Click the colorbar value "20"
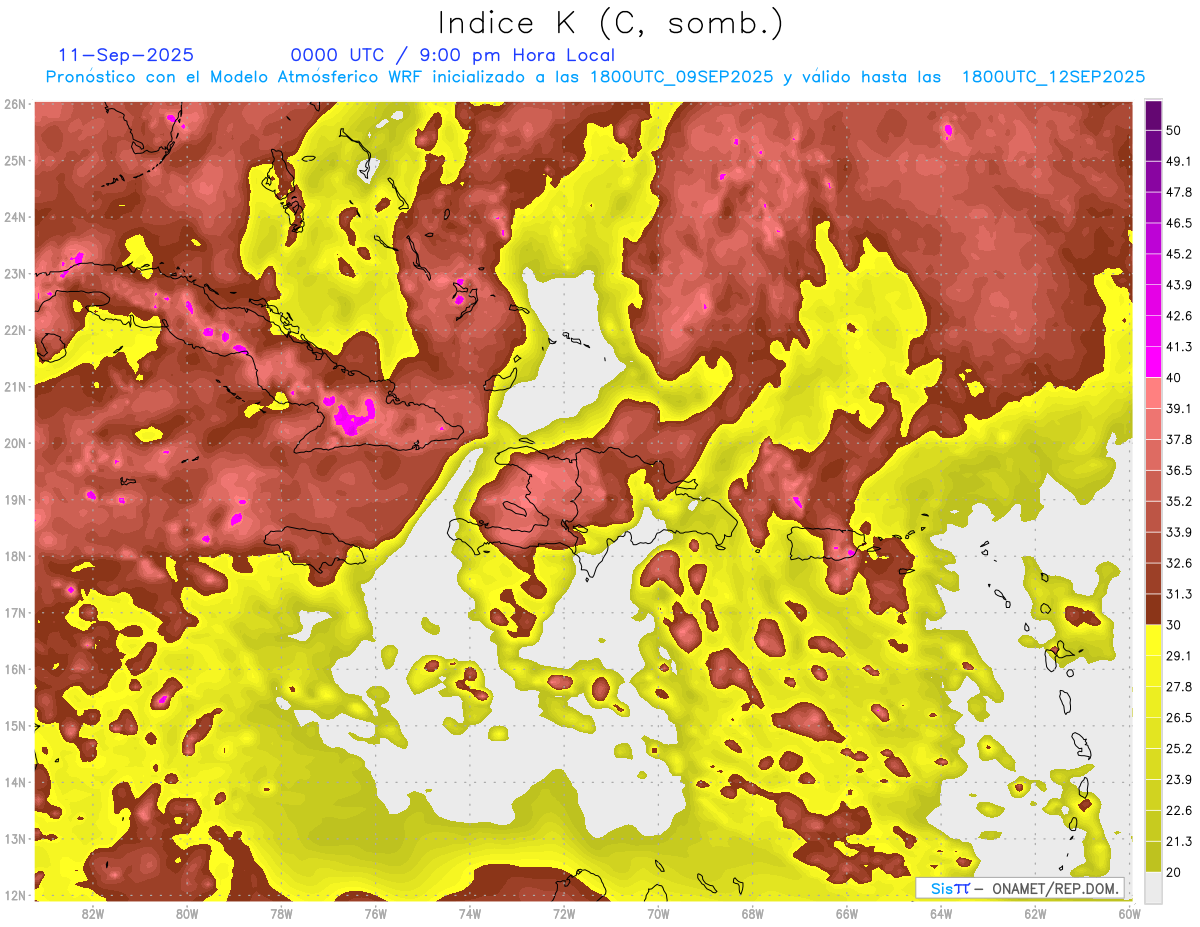 point(1173,872)
